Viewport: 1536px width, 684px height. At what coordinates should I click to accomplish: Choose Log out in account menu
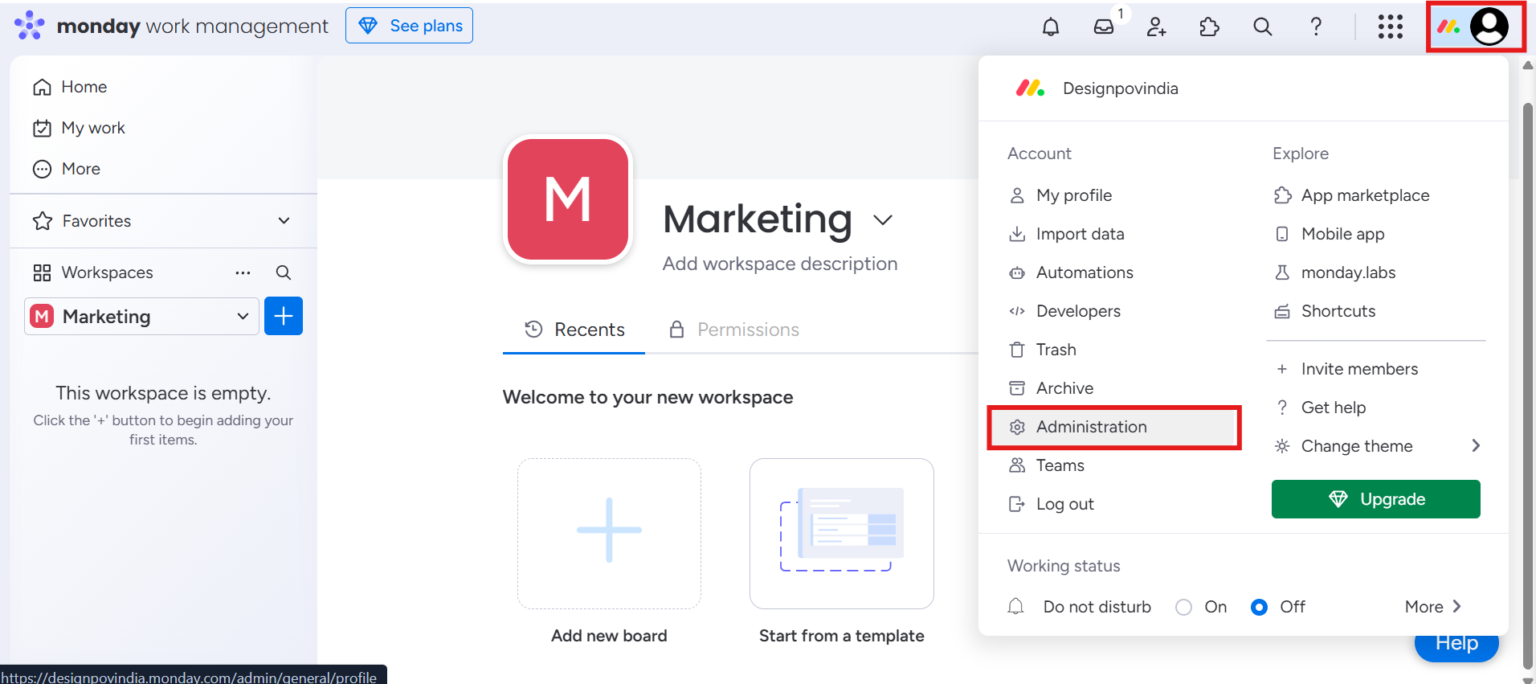click(x=1064, y=504)
